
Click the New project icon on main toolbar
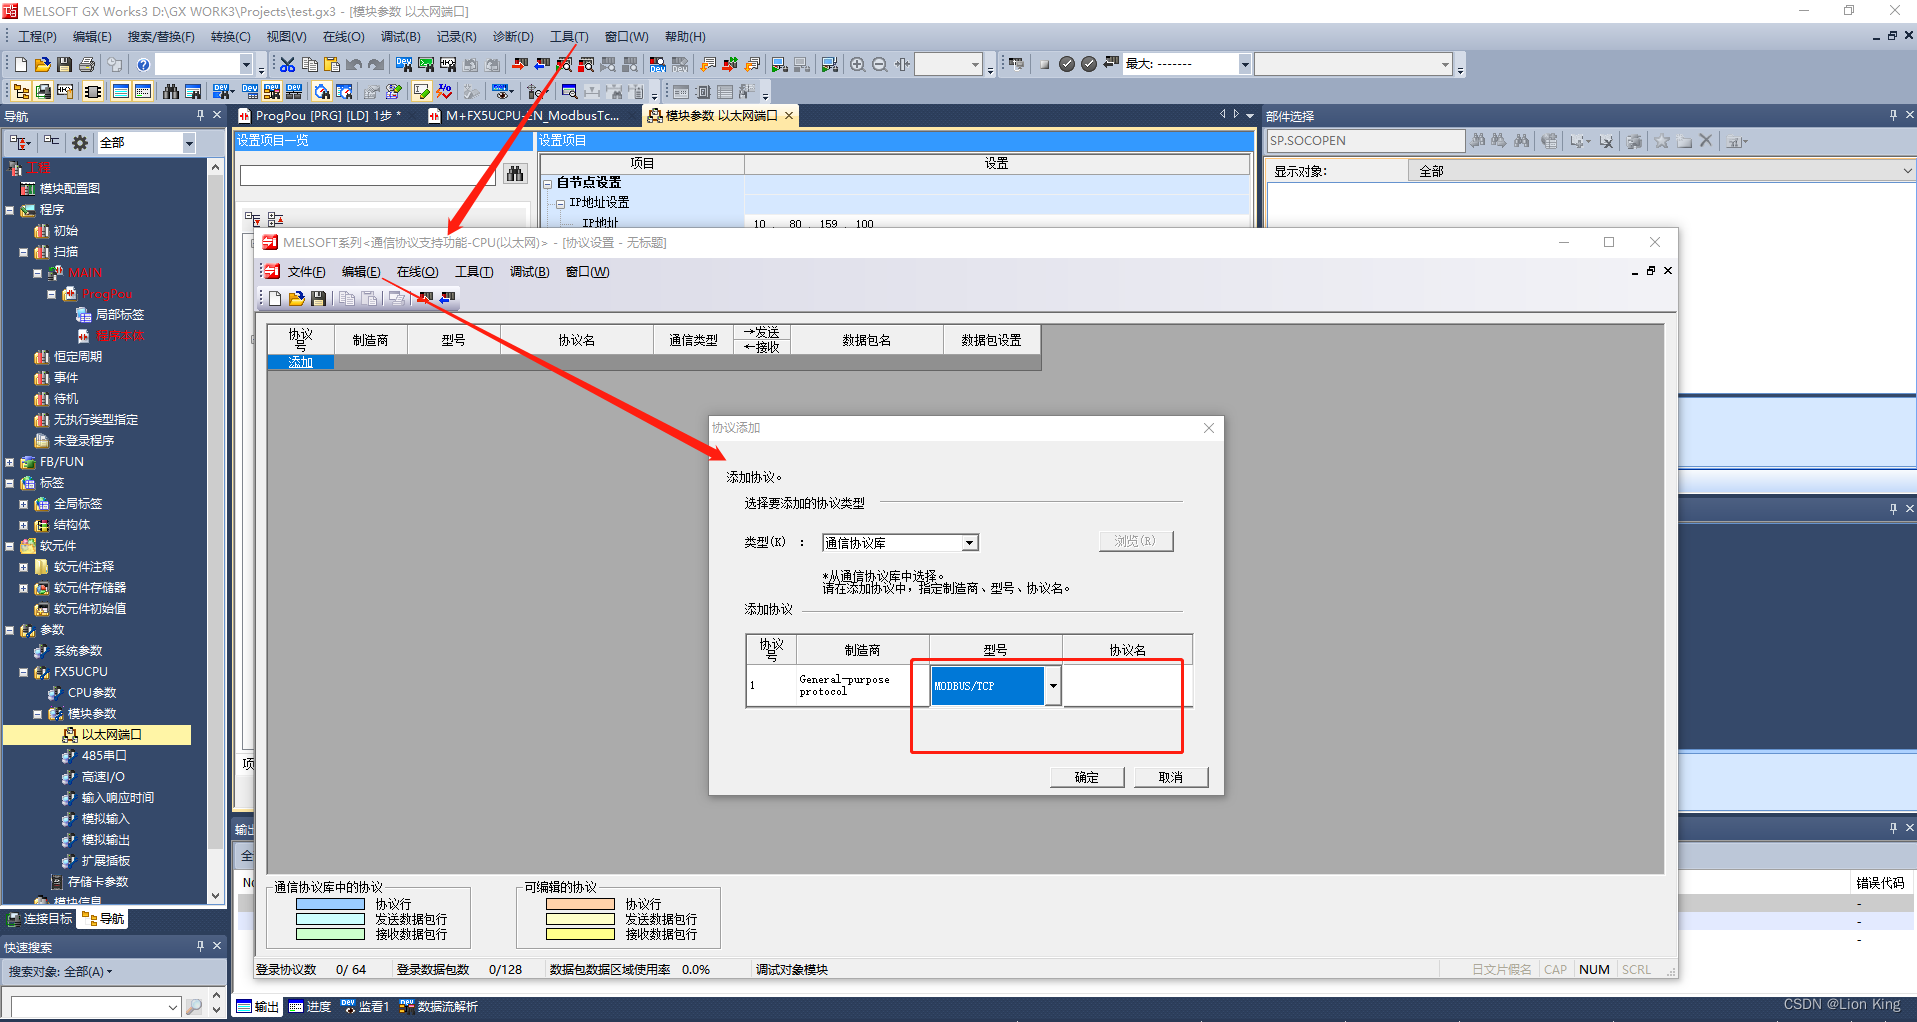pyautogui.click(x=22, y=63)
